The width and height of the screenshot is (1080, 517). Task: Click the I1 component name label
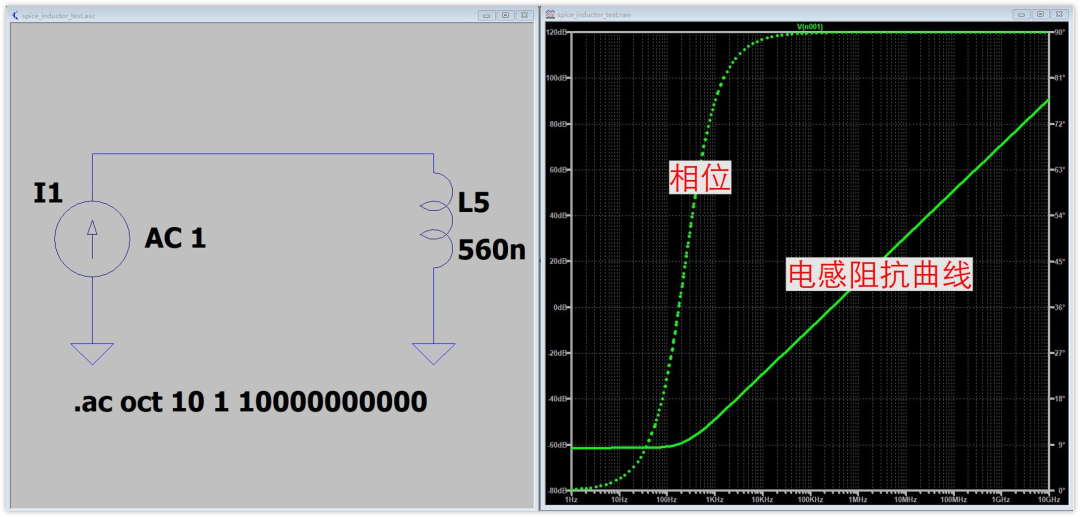48,193
